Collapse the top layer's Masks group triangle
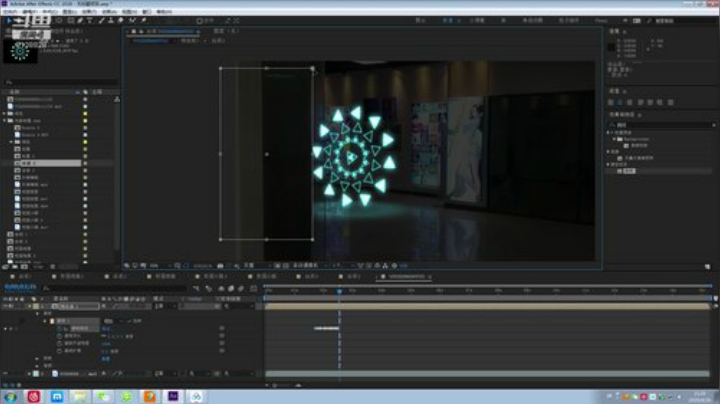 tap(37, 314)
